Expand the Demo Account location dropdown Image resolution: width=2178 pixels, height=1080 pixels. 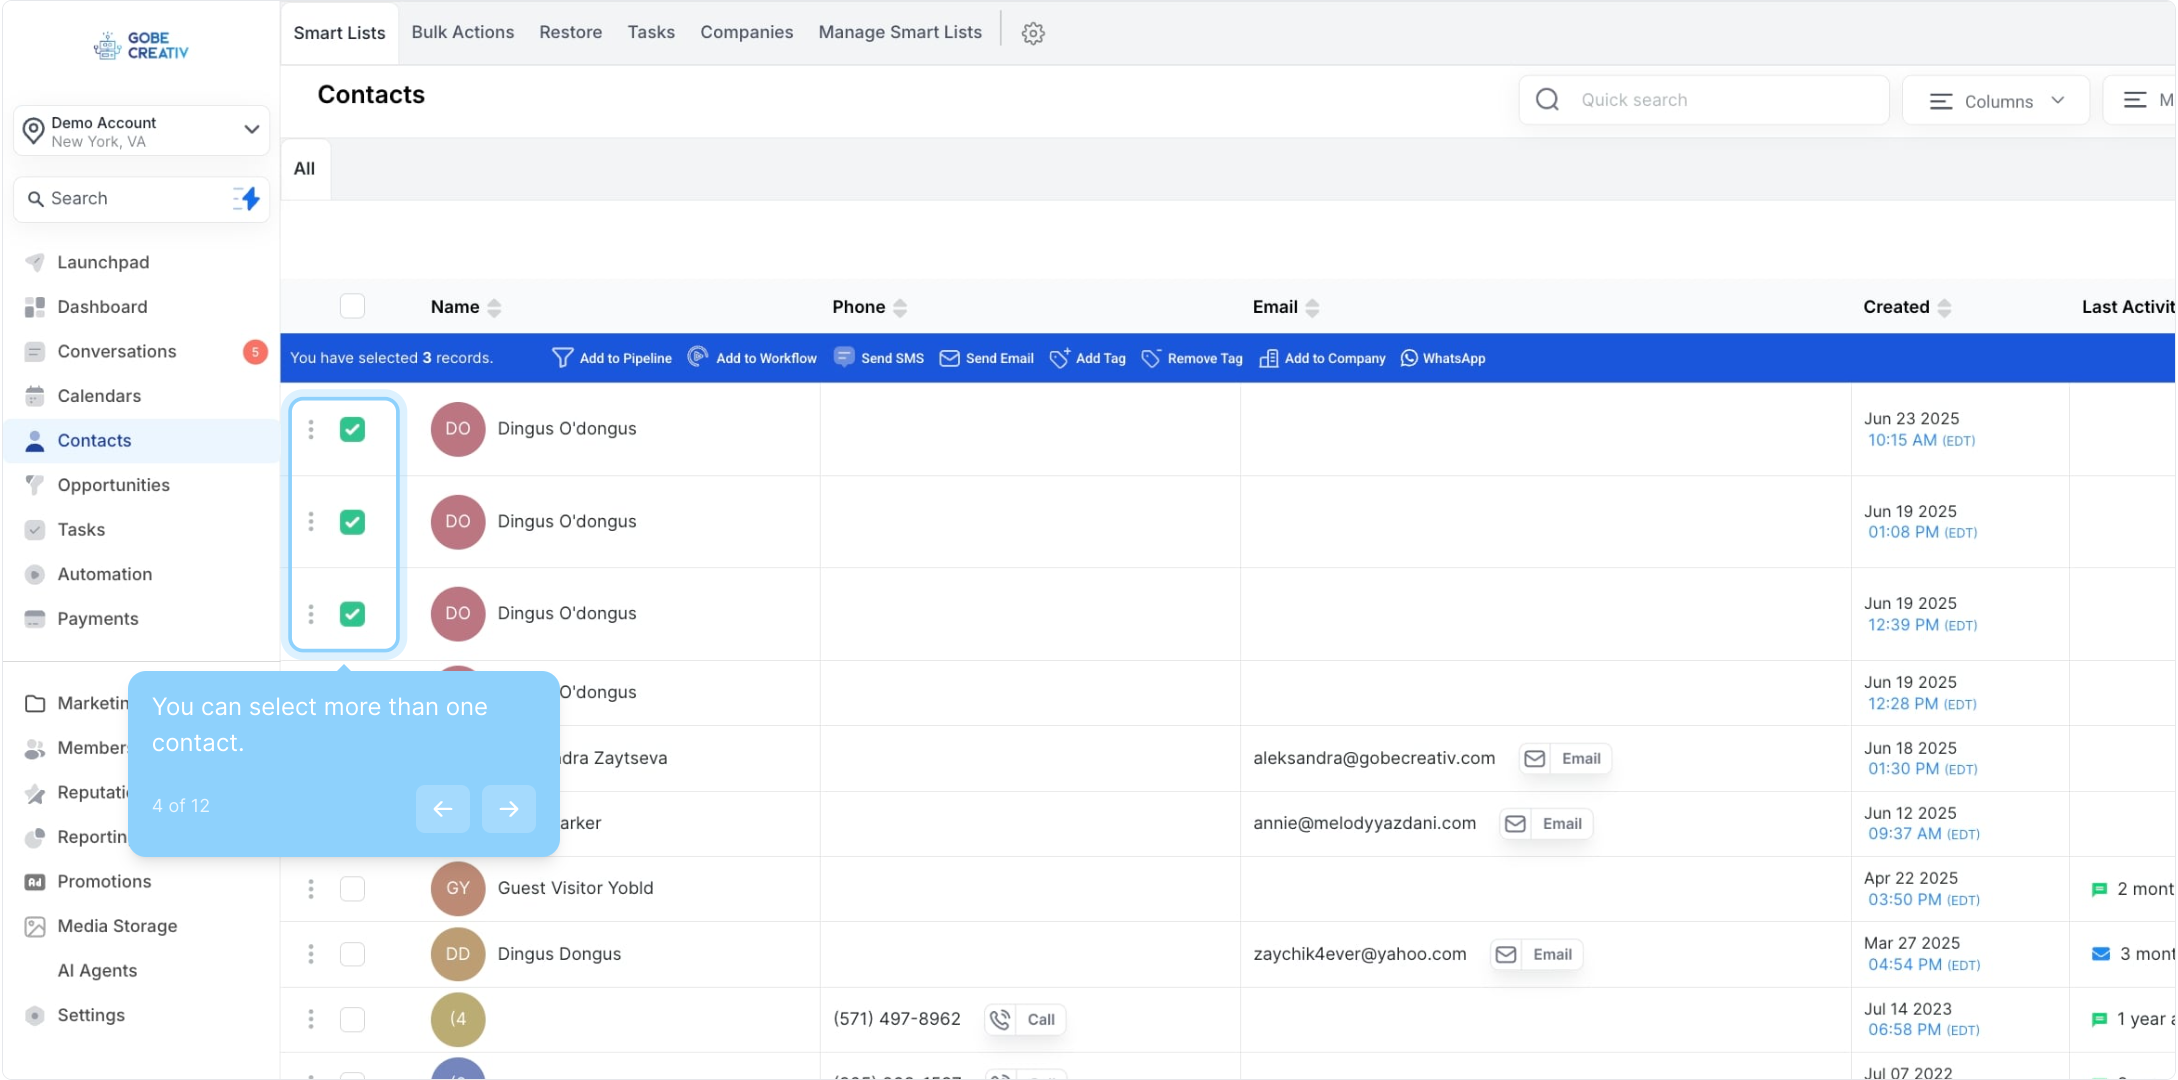[251, 130]
